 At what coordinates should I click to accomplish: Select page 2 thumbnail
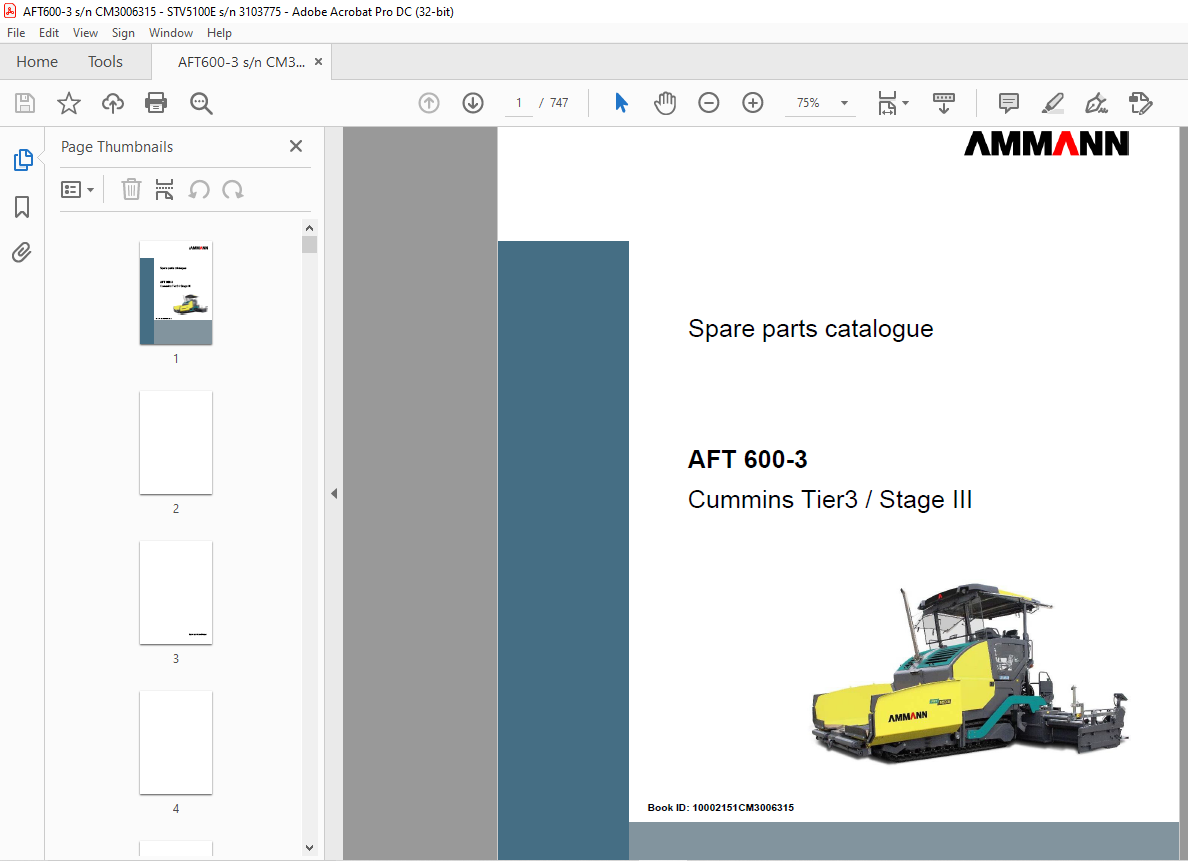pyautogui.click(x=176, y=443)
